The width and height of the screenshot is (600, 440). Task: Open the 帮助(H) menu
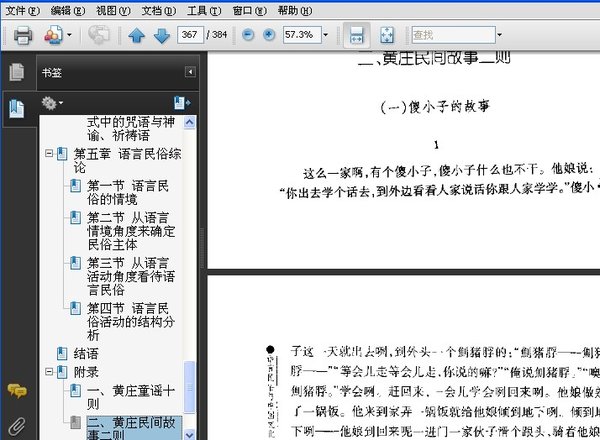click(295, 11)
